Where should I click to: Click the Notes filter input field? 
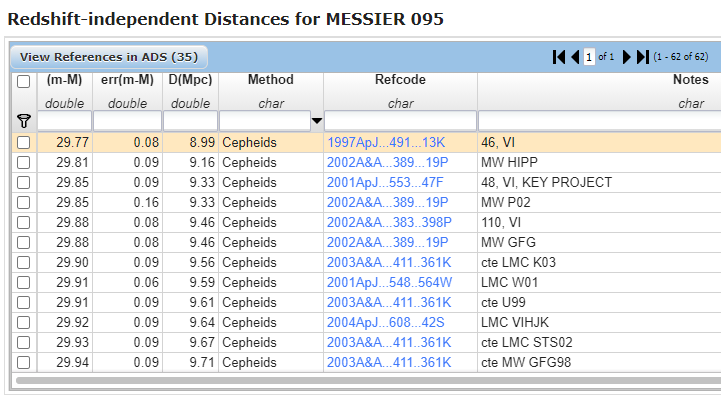(600, 121)
